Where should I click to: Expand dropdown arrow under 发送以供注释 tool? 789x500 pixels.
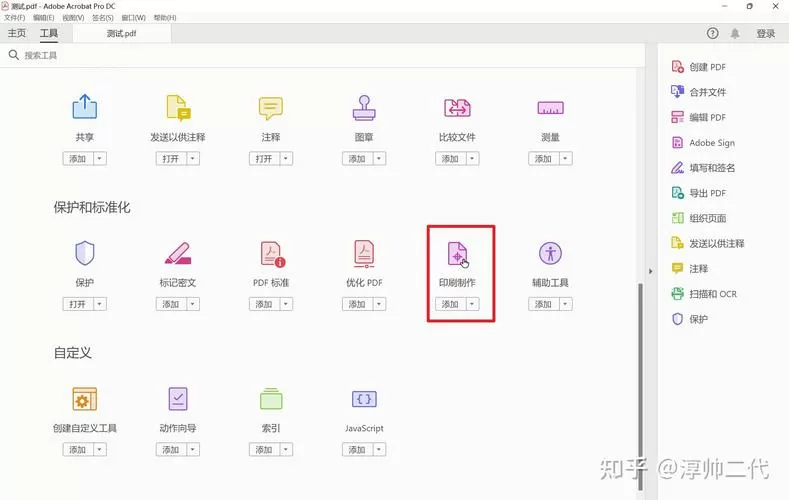193,159
